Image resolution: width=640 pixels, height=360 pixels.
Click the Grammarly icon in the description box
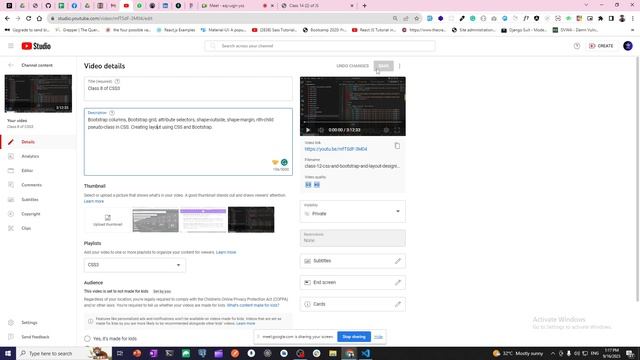pyautogui.click(x=284, y=162)
